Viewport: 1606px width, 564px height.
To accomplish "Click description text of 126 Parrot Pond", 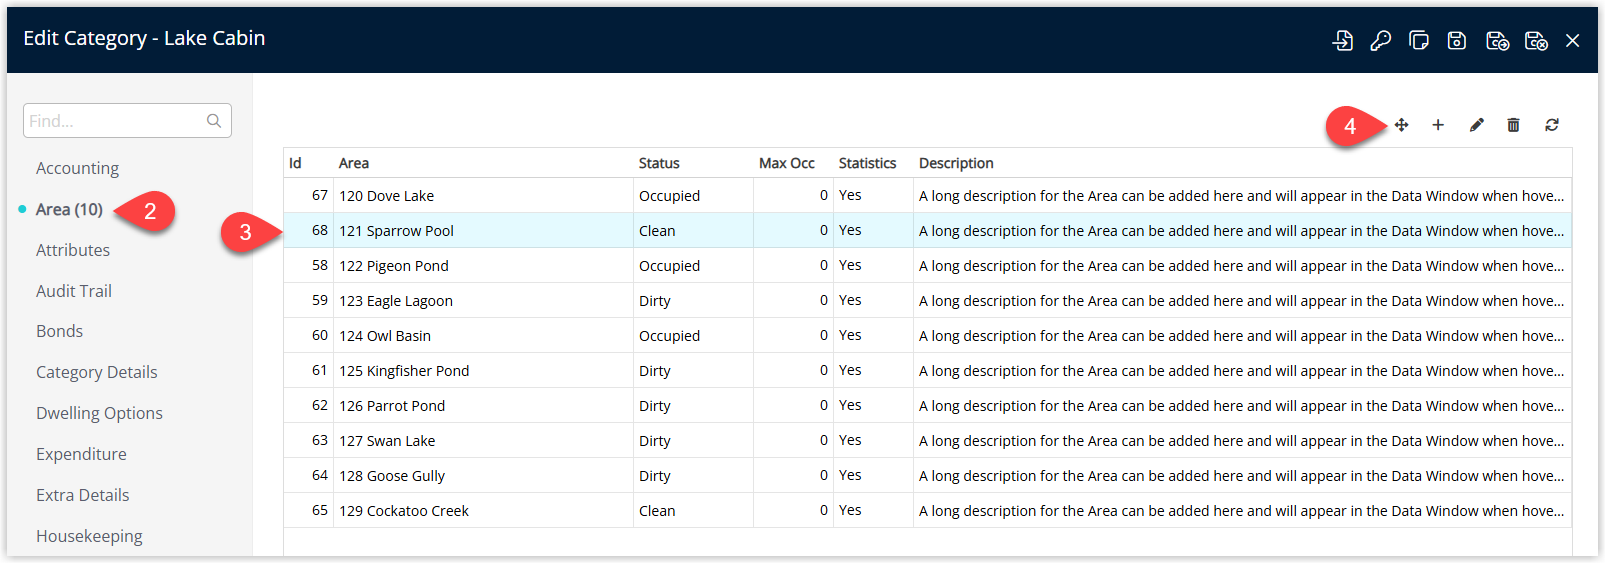I will tap(1241, 405).
